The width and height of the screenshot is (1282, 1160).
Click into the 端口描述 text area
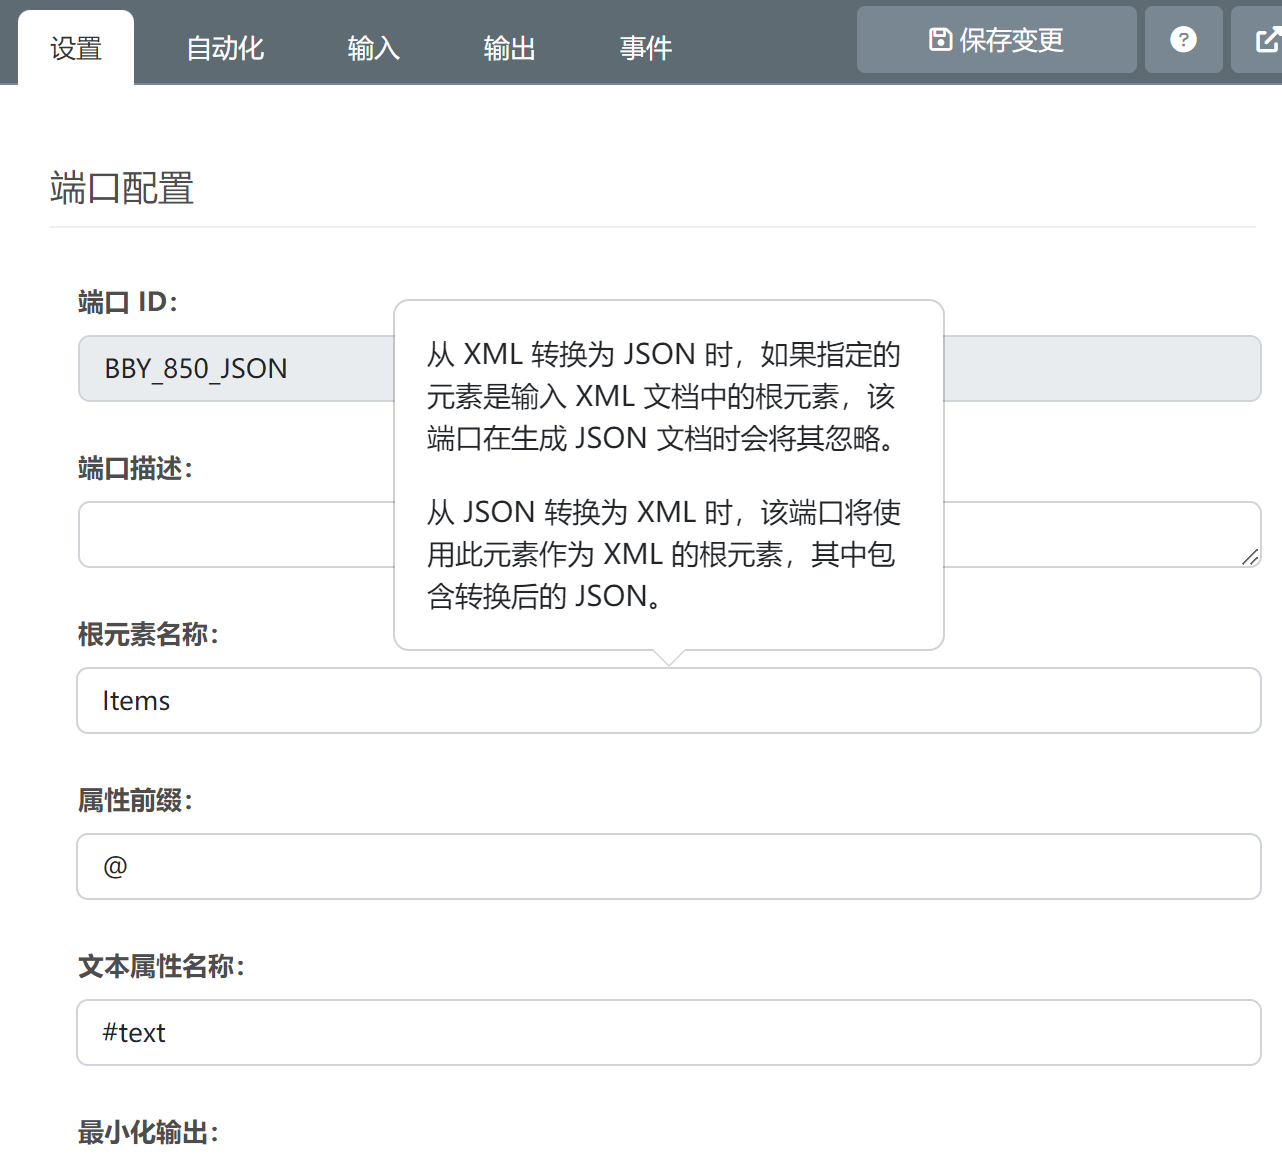669,534
